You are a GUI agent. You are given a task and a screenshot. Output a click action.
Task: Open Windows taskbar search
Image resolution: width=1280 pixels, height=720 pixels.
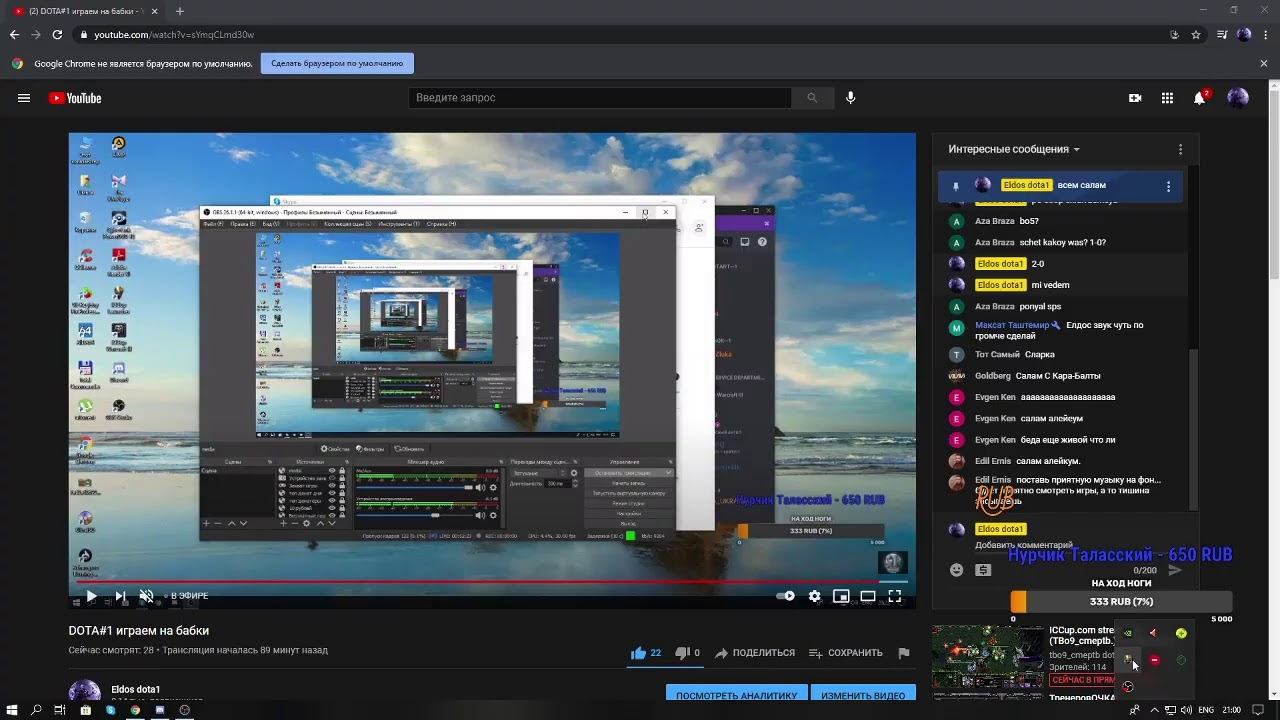36,710
